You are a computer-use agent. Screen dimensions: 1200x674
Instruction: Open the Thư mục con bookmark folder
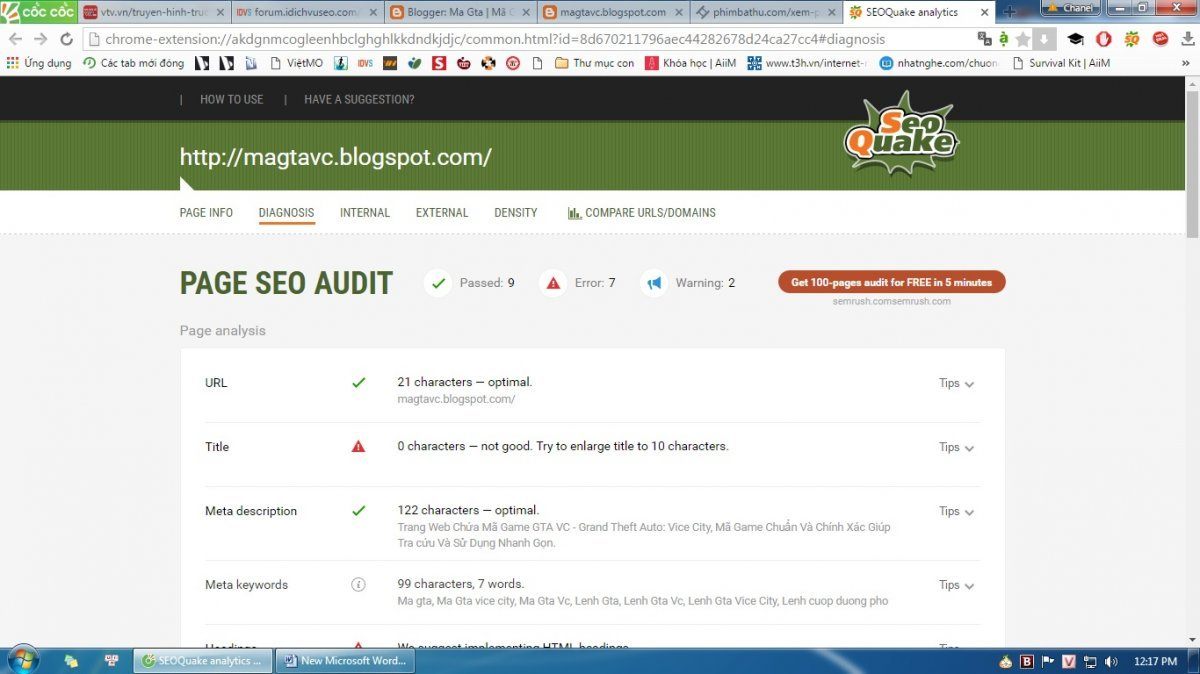[x=594, y=63]
